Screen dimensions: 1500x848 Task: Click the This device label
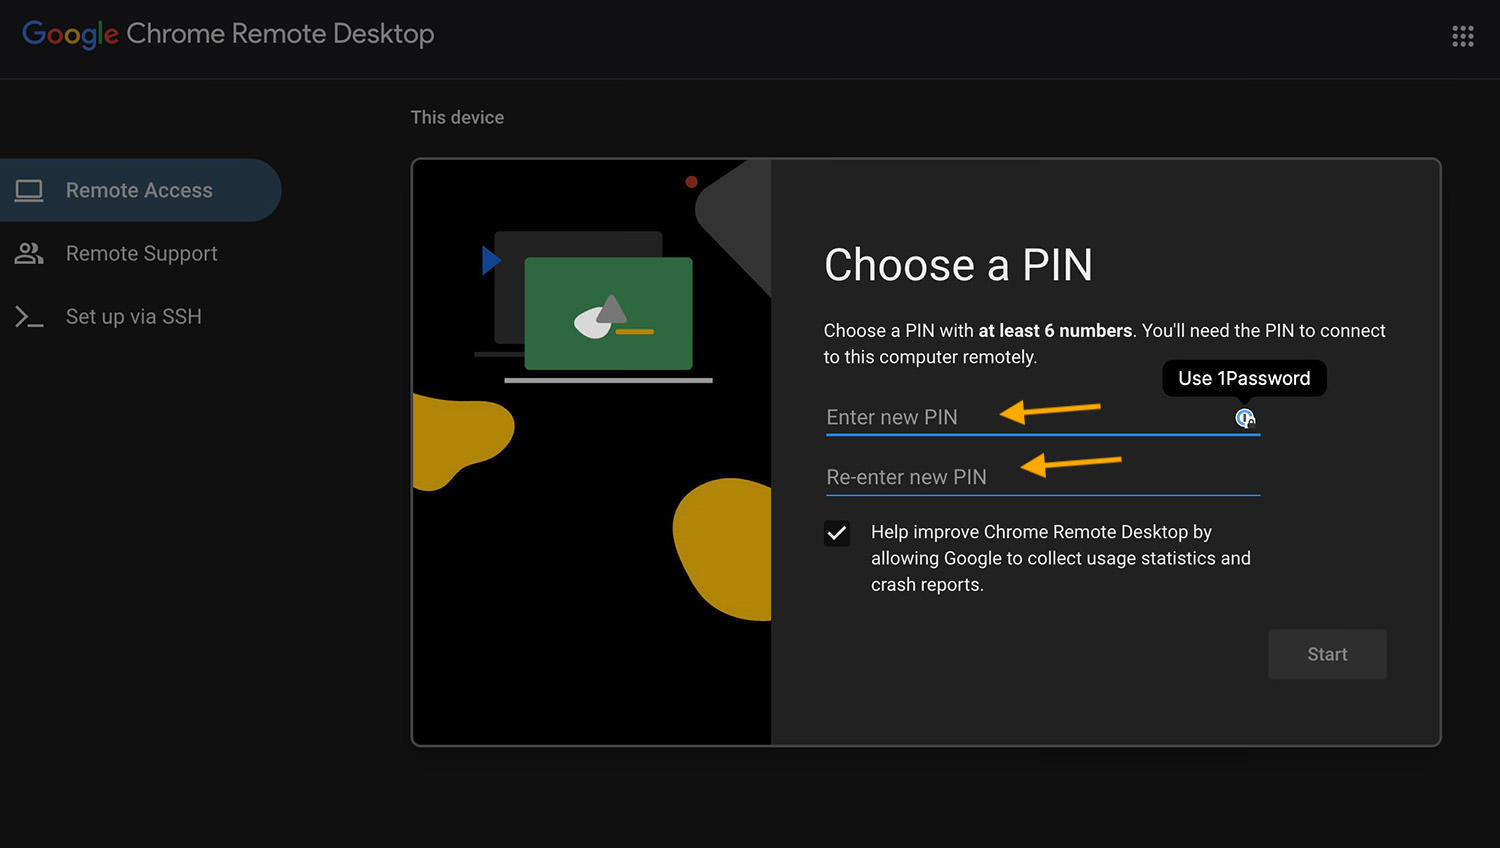[x=457, y=117]
